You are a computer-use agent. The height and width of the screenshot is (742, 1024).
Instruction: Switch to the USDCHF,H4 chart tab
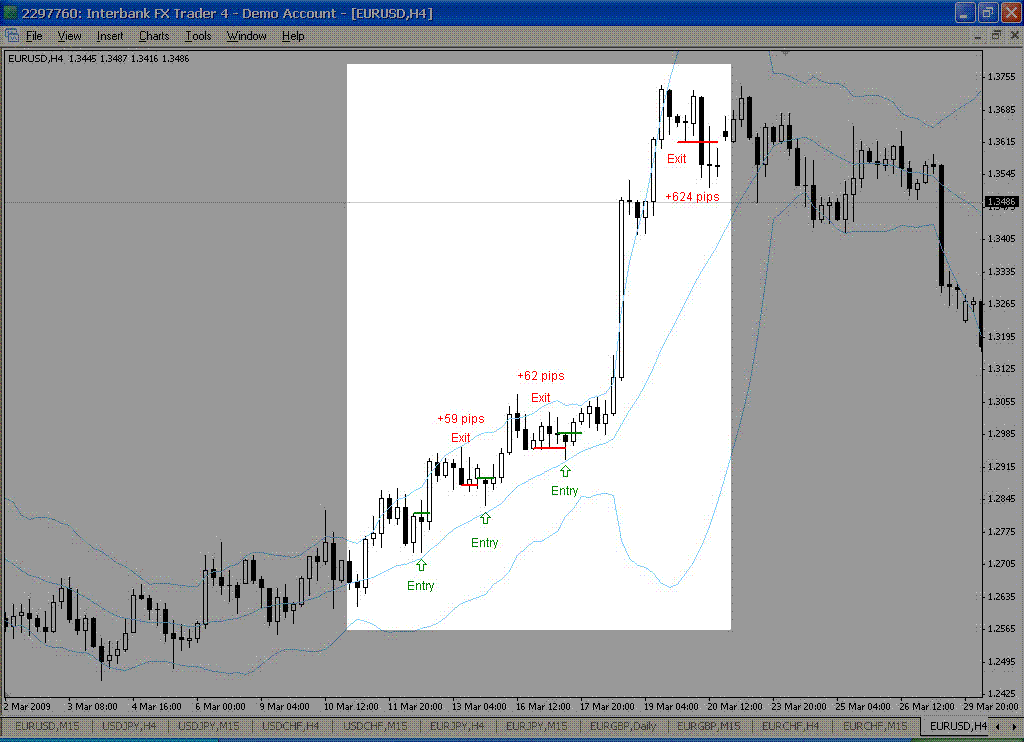point(291,726)
